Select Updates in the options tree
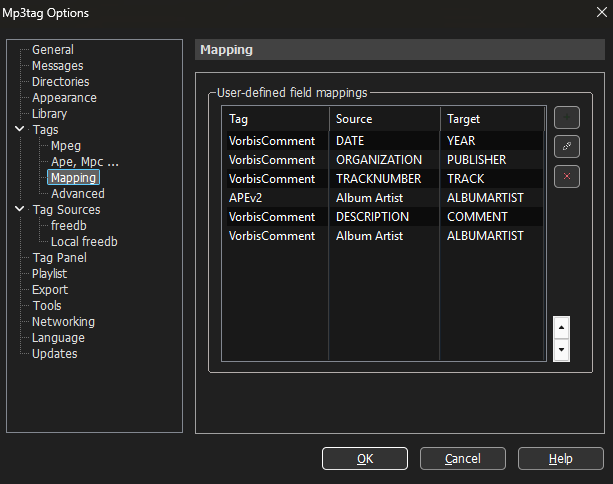 (55, 354)
